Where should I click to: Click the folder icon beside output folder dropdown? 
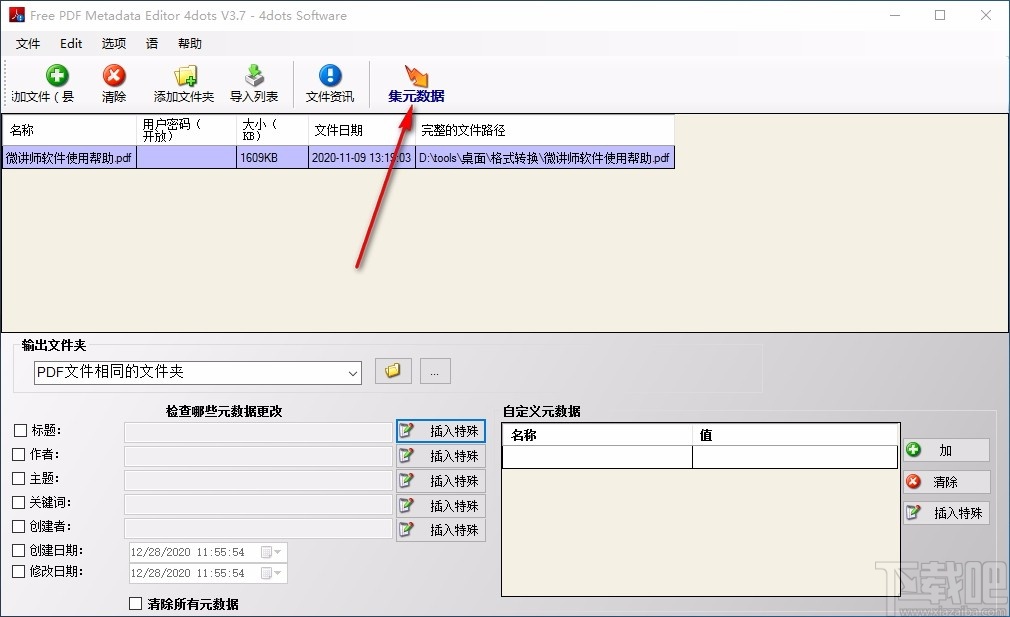tap(392, 370)
